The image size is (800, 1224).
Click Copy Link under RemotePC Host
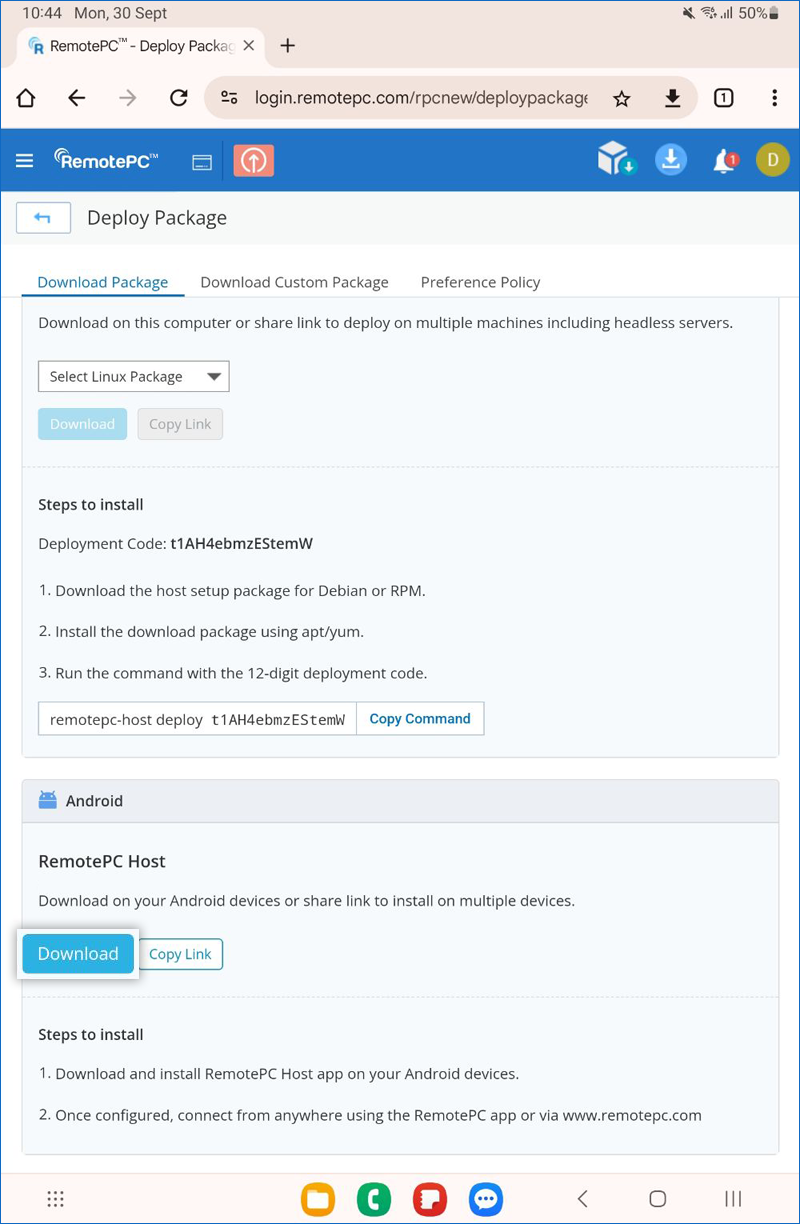[180, 954]
